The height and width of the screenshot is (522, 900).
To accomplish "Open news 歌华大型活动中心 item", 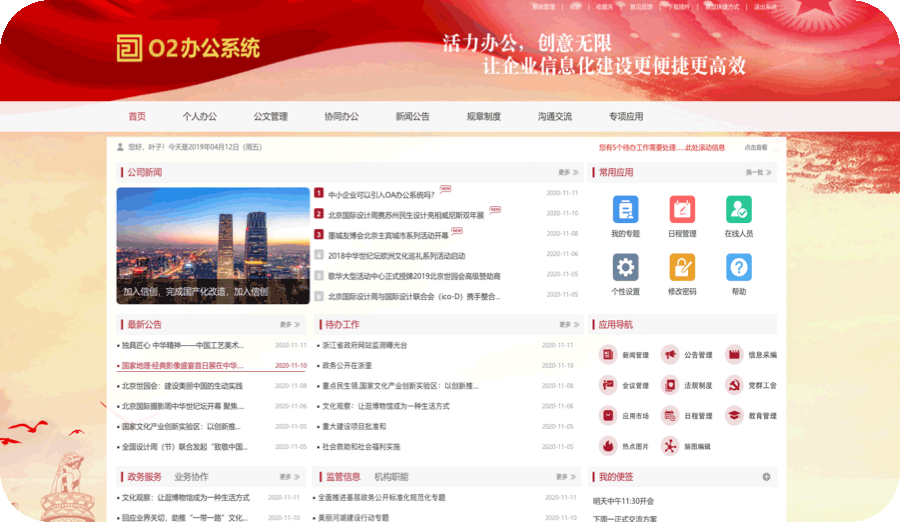I will click(414, 276).
